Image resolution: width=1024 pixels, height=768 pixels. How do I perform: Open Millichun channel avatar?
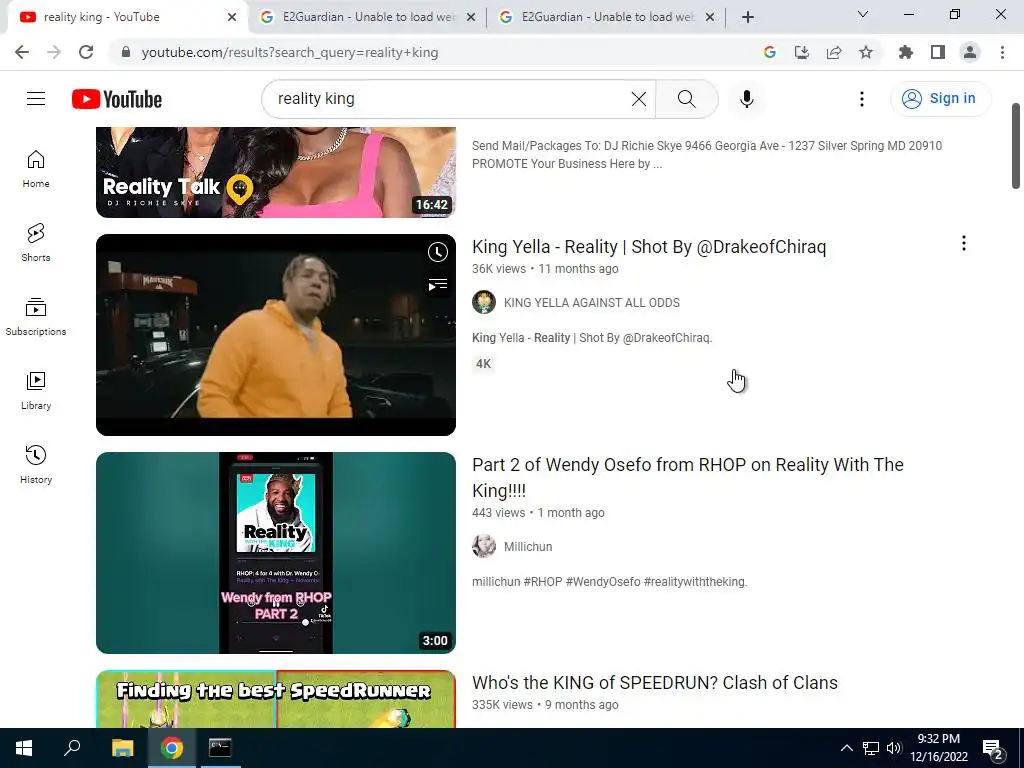point(484,546)
